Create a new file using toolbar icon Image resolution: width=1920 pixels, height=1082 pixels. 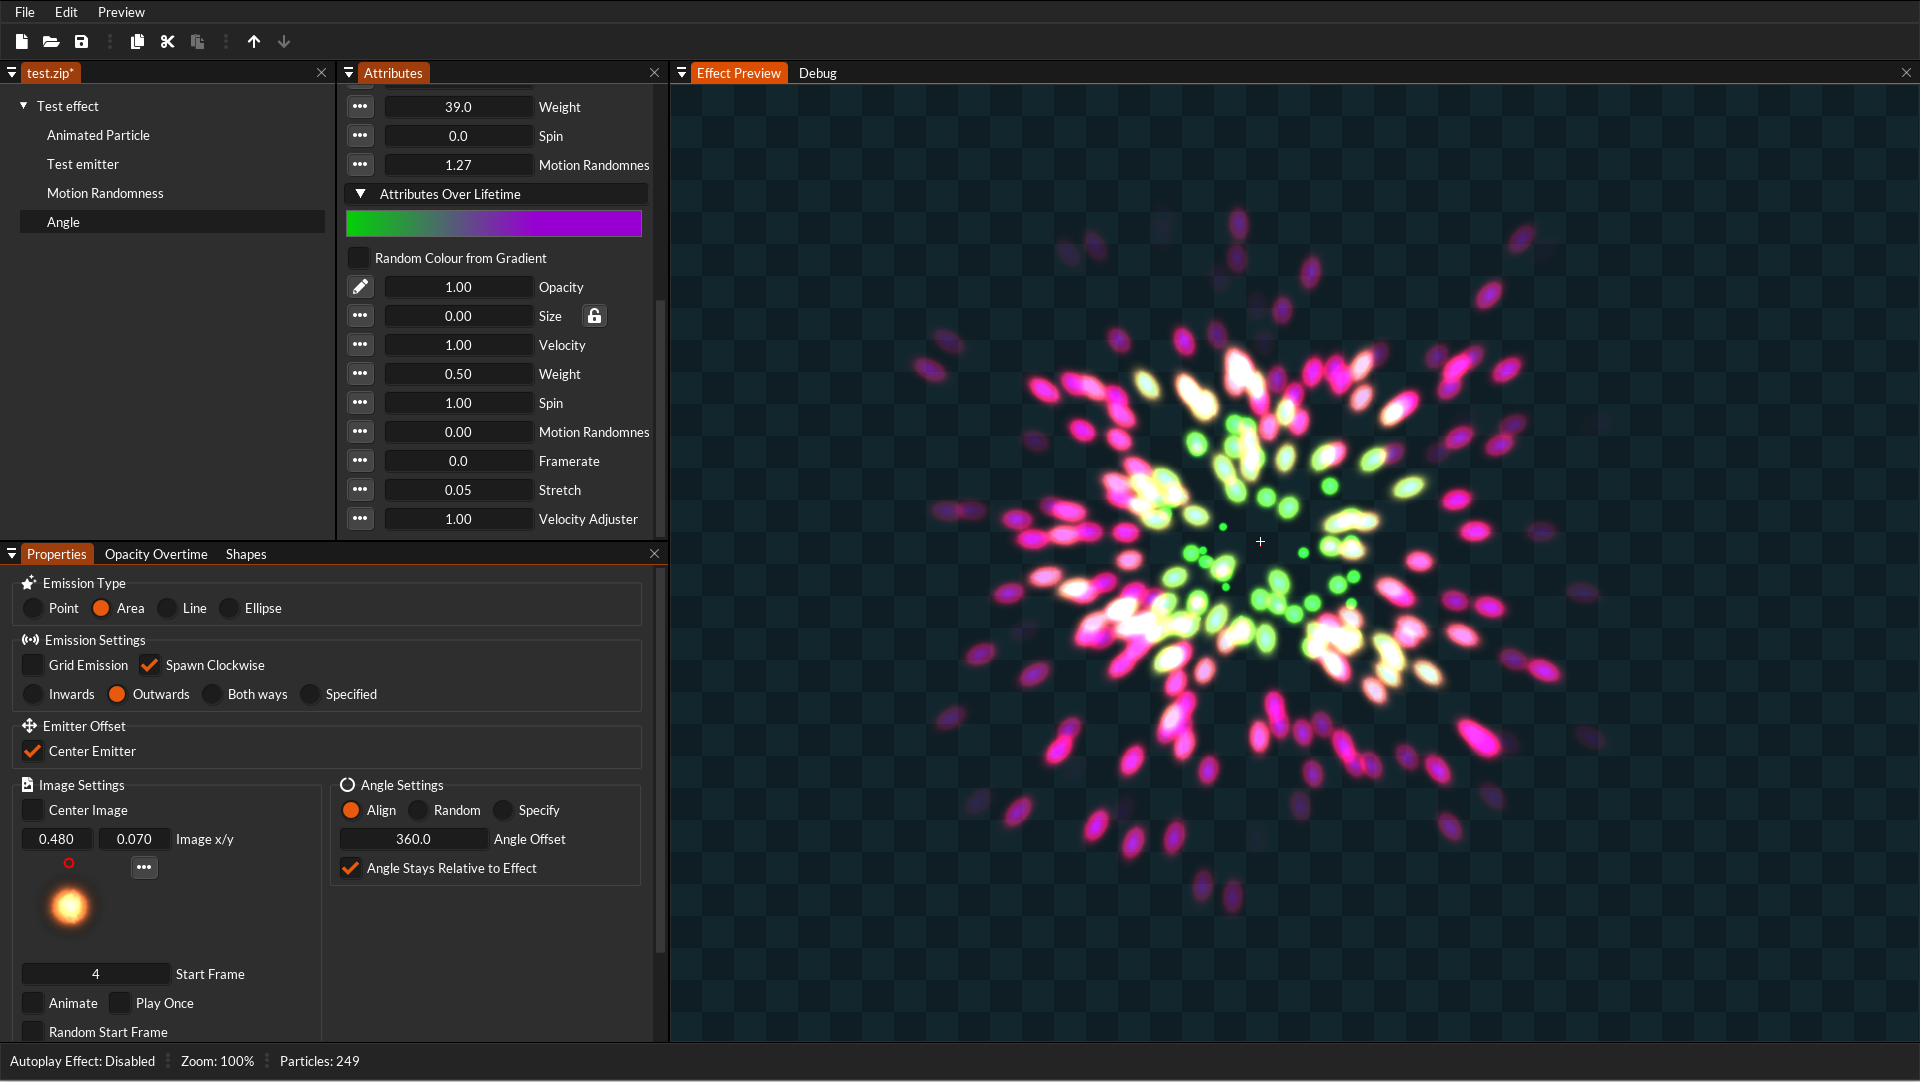21,42
